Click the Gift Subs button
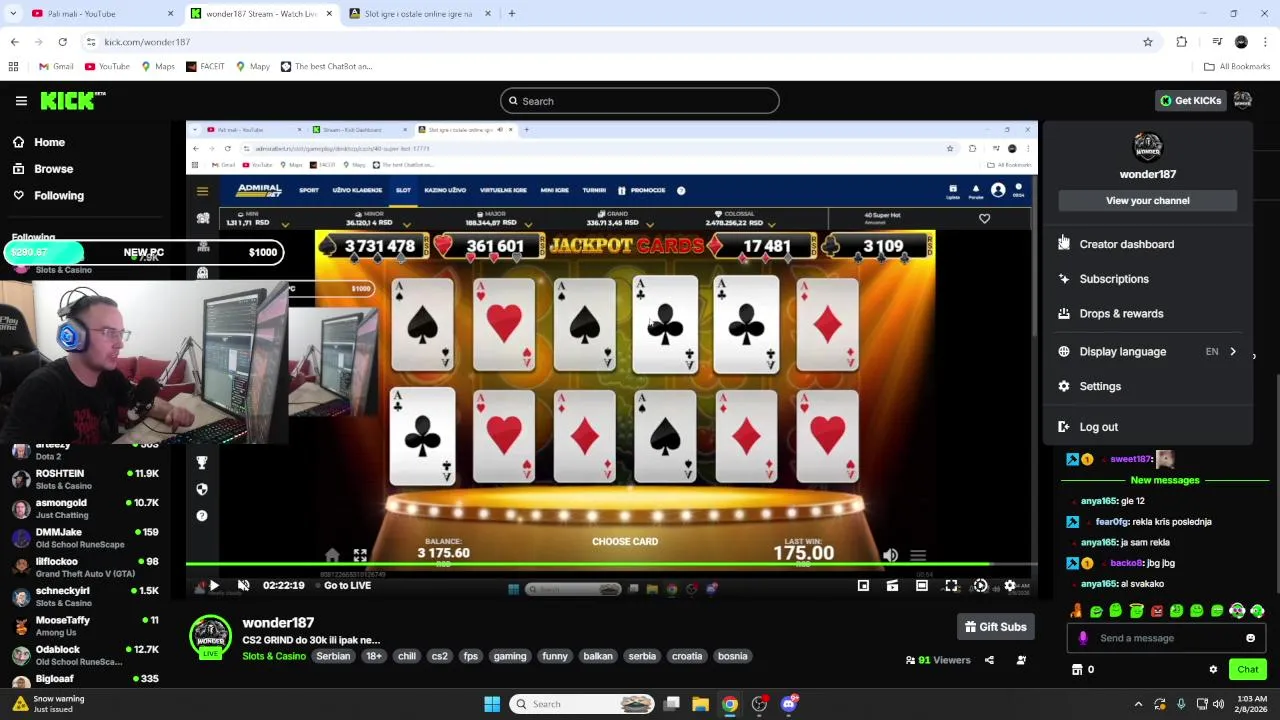The image size is (1280, 720). (995, 627)
